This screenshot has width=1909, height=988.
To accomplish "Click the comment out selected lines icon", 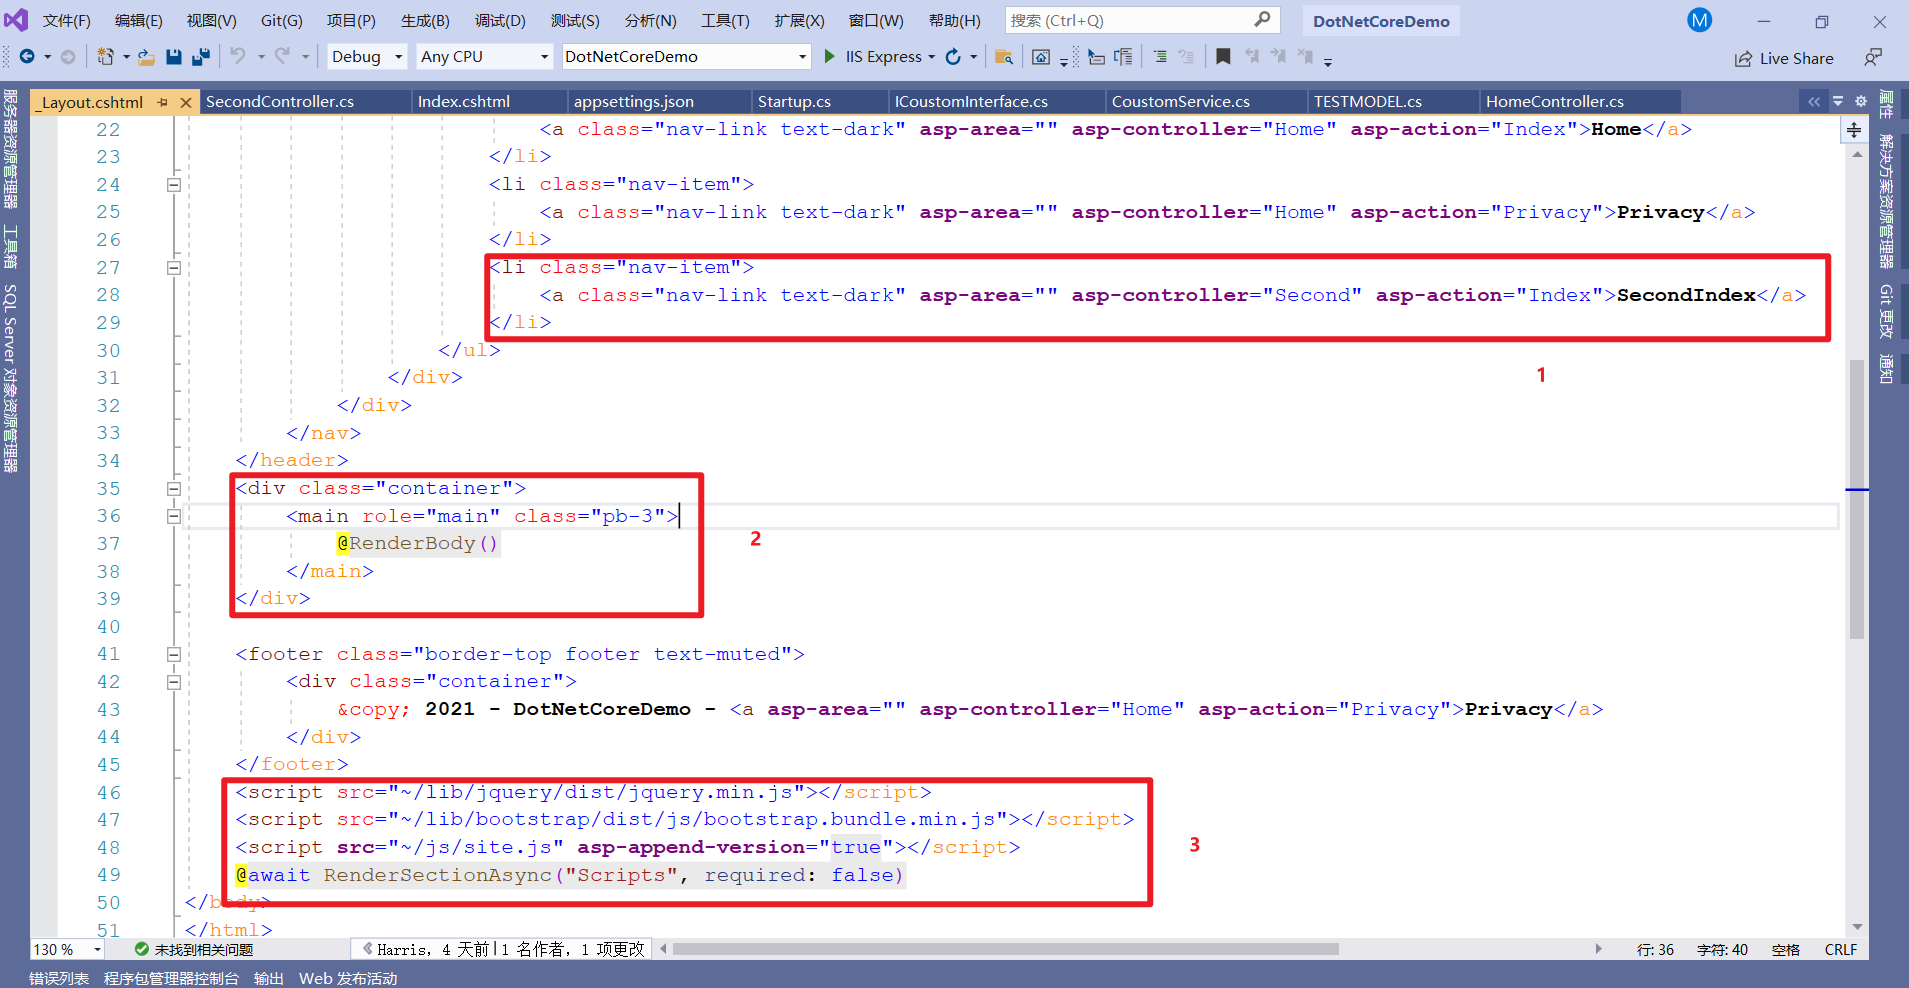I will (1160, 57).
